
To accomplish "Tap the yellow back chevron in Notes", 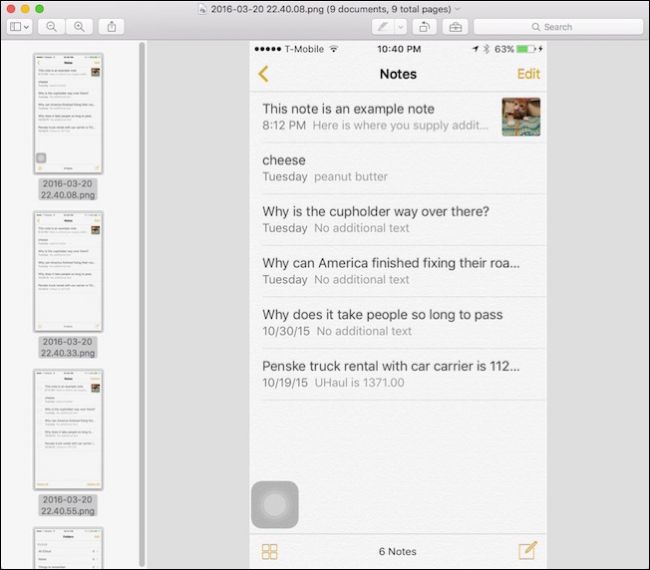I will click(x=264, y=74).
